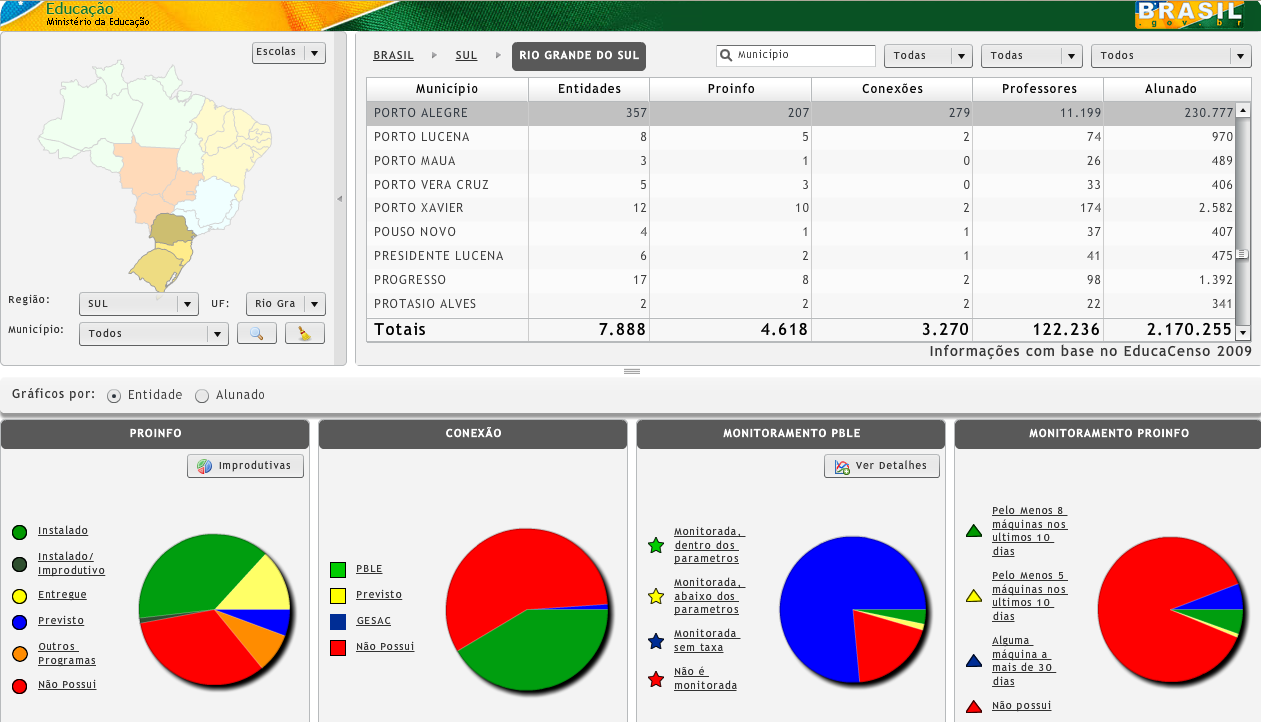
Task: Click the red Não Possui circle in Proinfo
Action: coord(19,686)
